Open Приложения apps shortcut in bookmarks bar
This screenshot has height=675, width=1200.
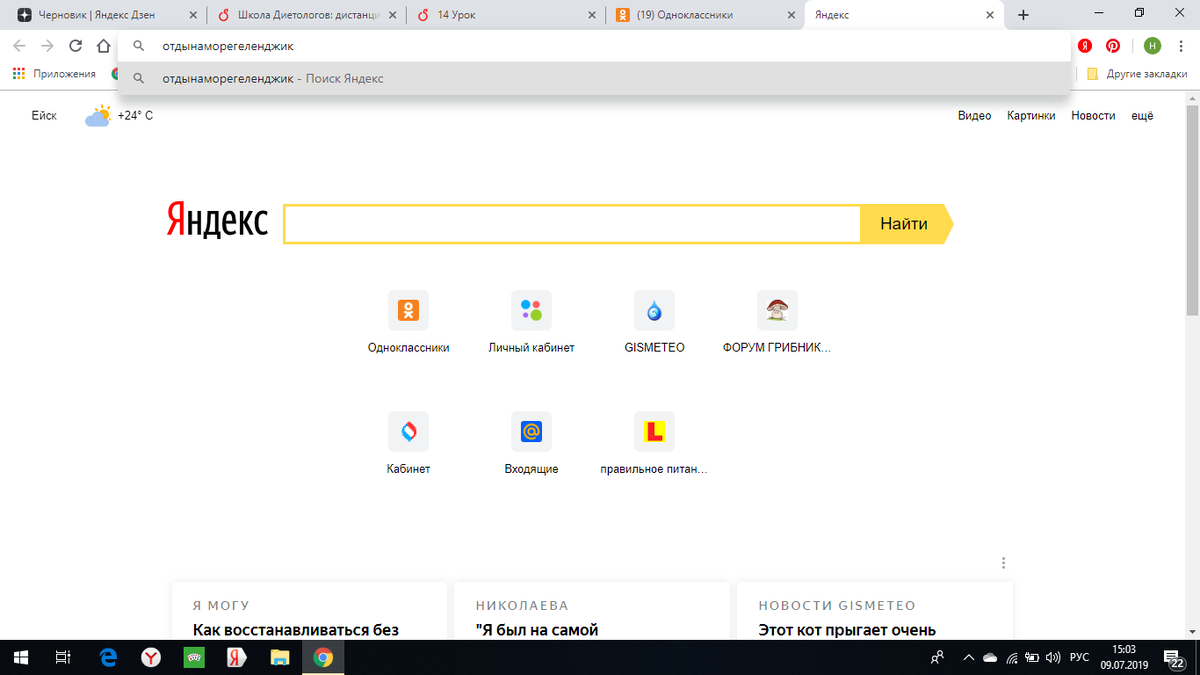click(54, 74)
